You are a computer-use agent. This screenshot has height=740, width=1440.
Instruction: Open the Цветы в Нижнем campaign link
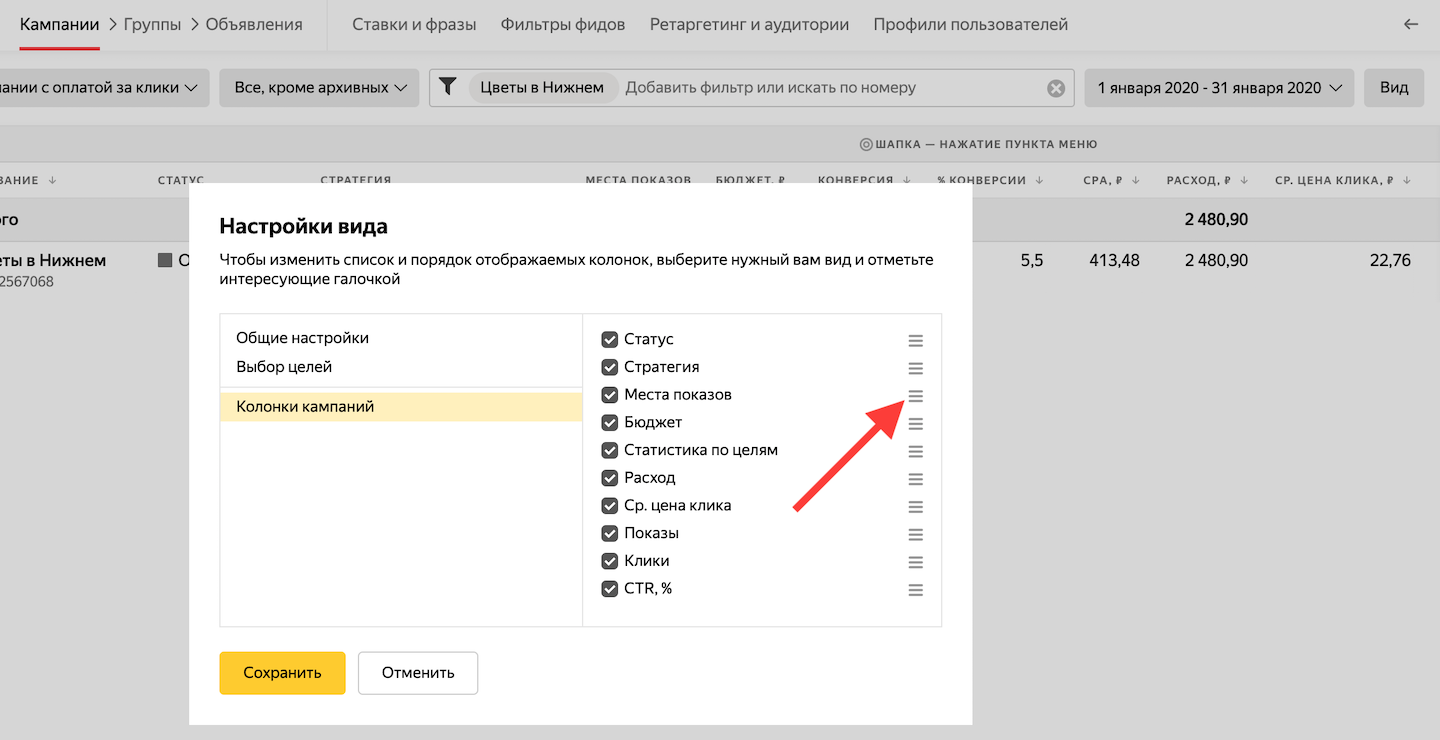(53, 261)
